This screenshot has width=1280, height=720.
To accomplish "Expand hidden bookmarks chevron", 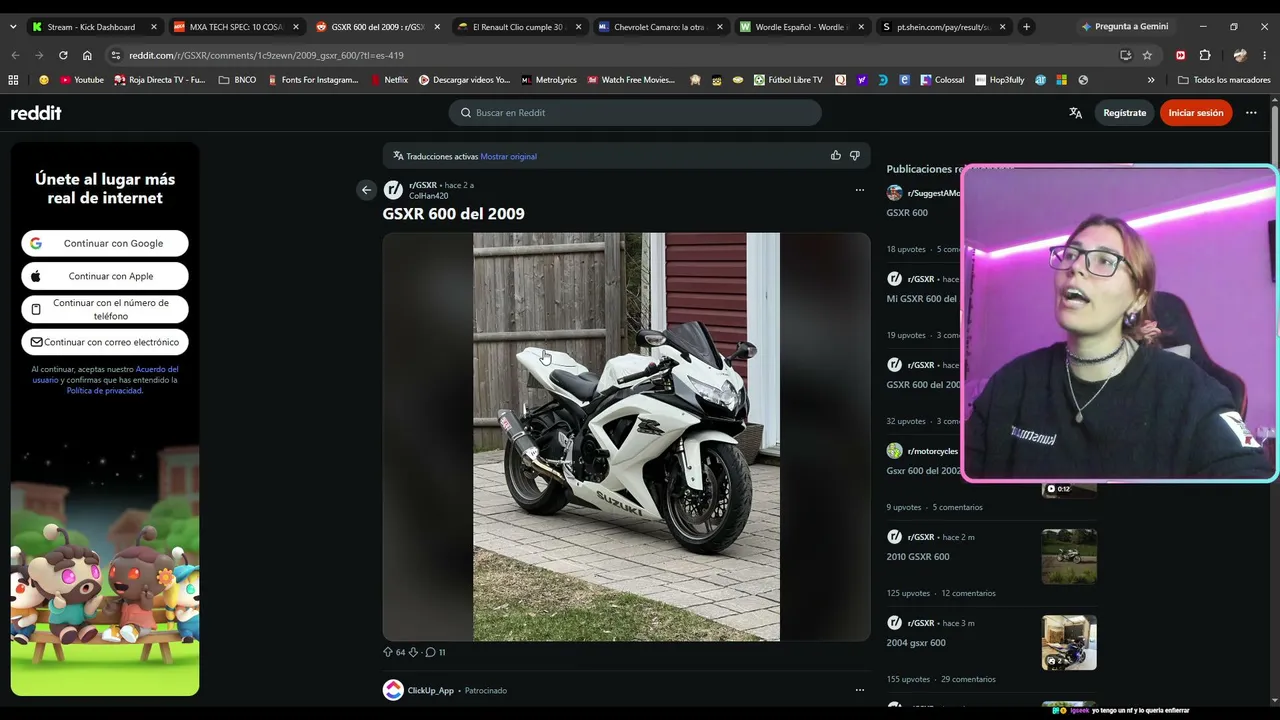I will 1151,80.
